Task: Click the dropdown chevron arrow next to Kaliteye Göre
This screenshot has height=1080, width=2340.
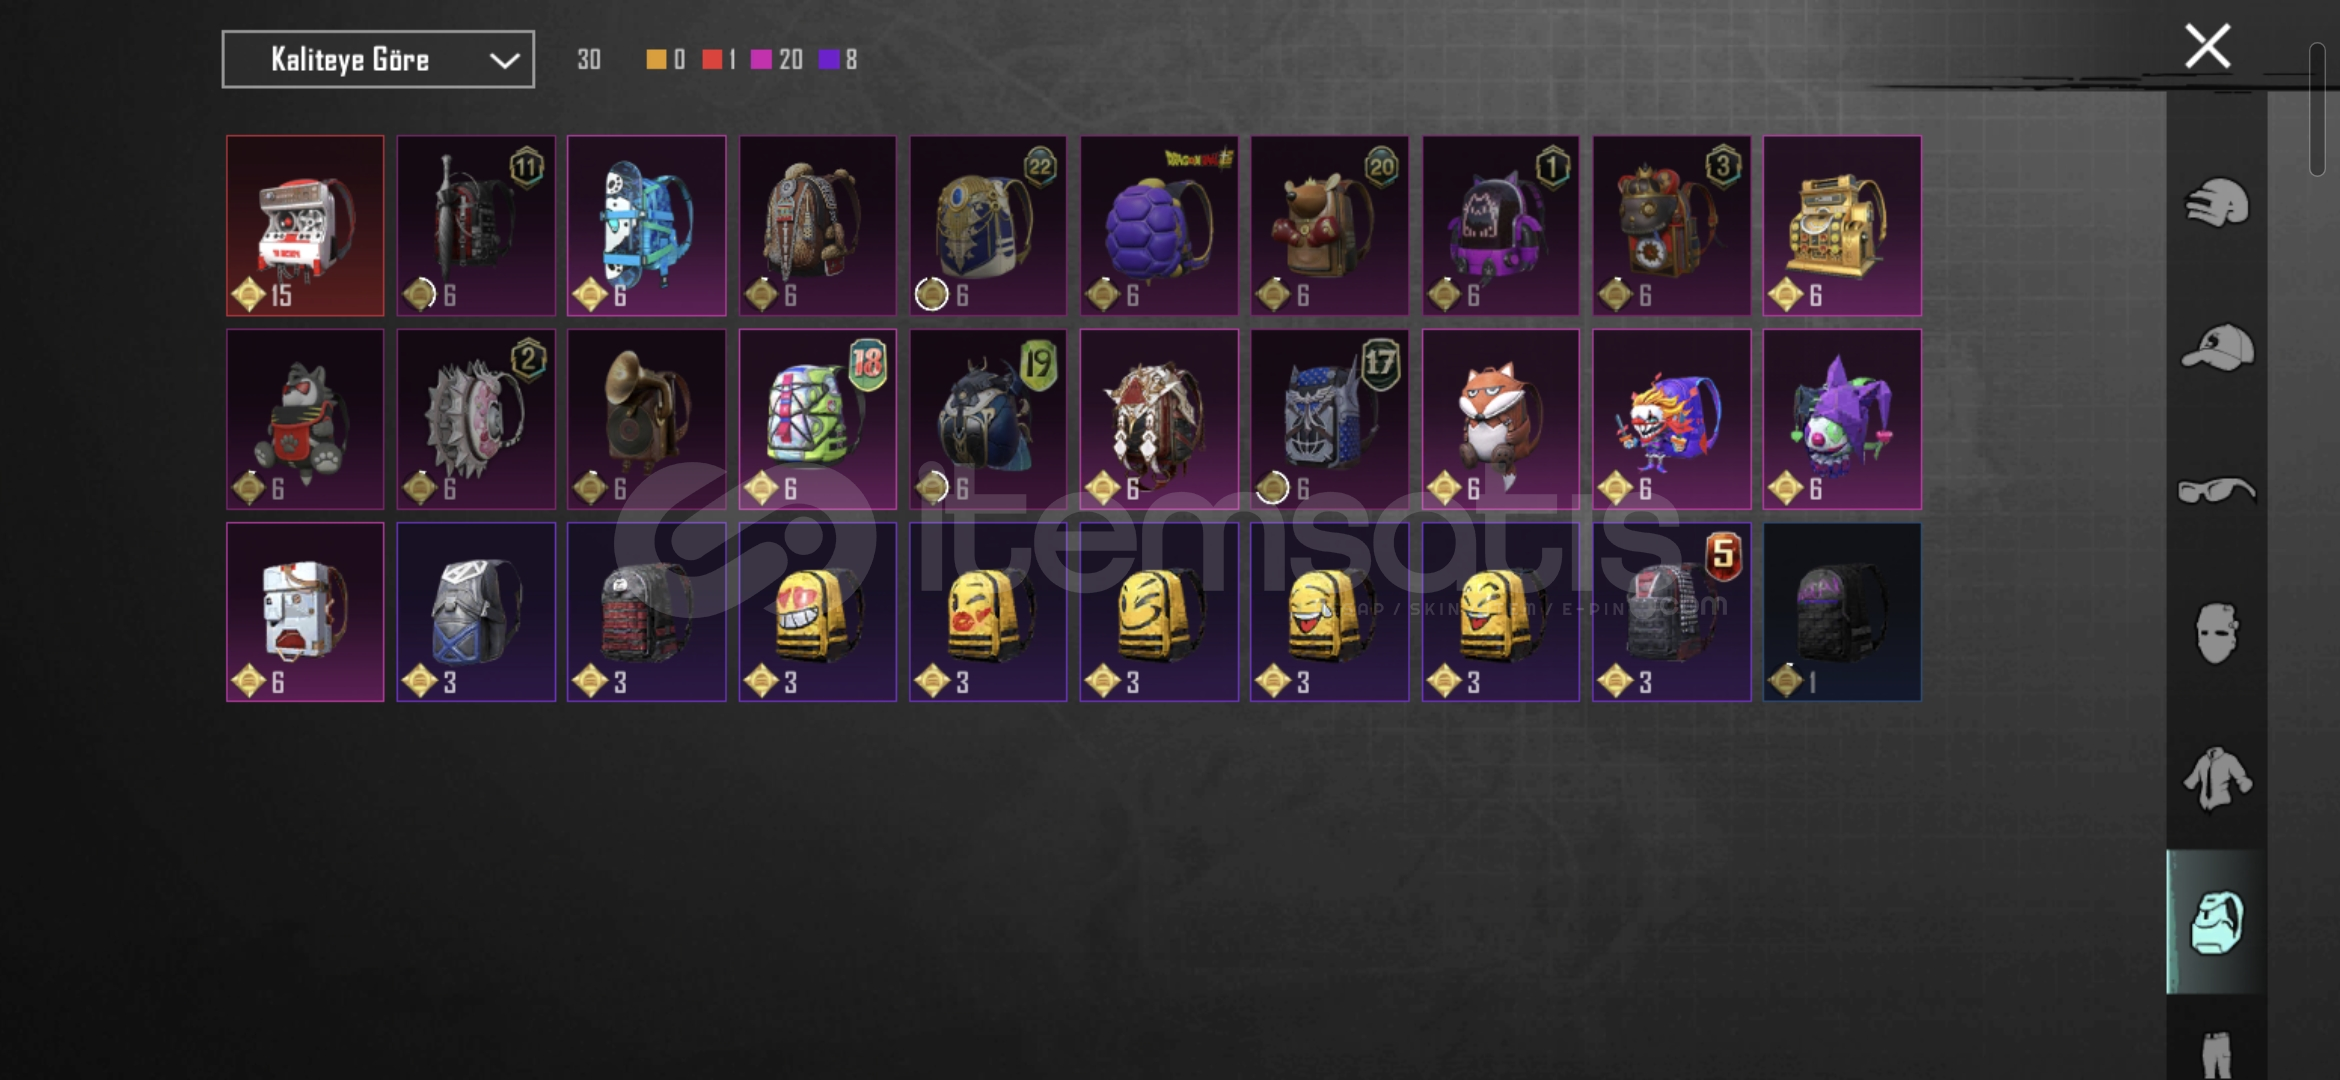Action: coord(504,61)
